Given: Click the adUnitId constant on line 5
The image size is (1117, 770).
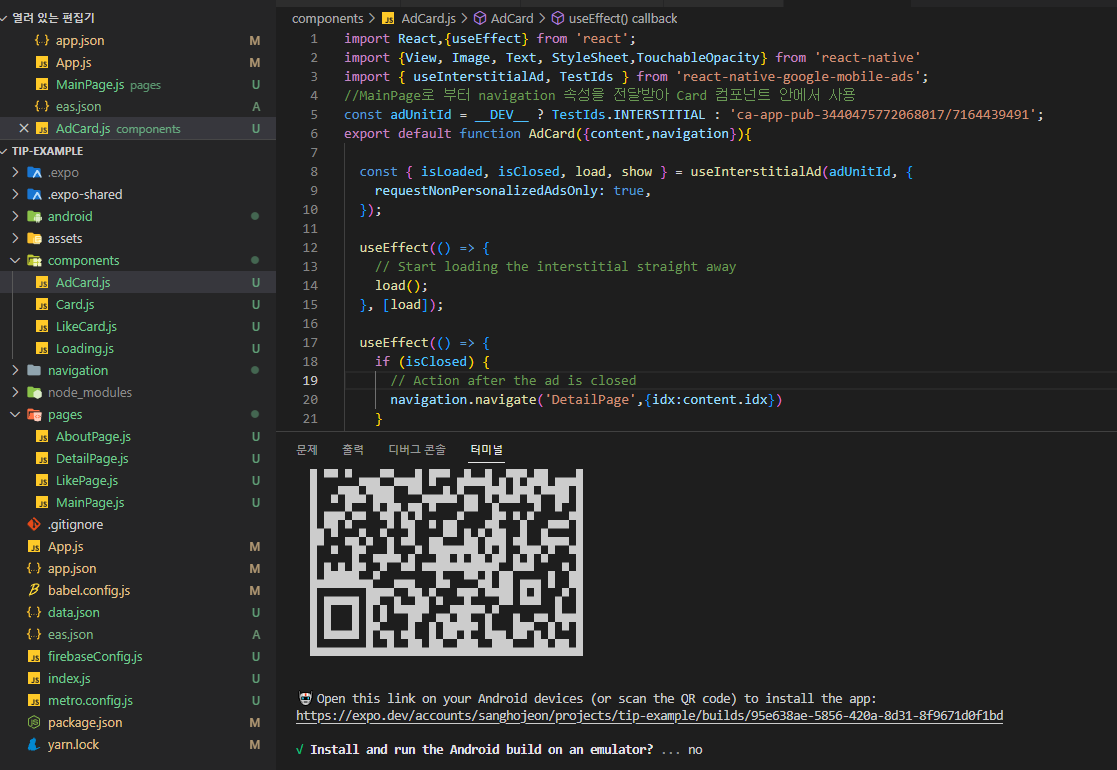Looking at the screenshot, I should (420, 114).
